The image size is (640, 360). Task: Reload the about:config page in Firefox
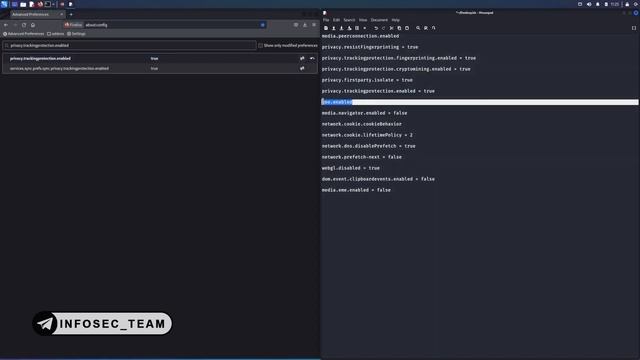24,25
